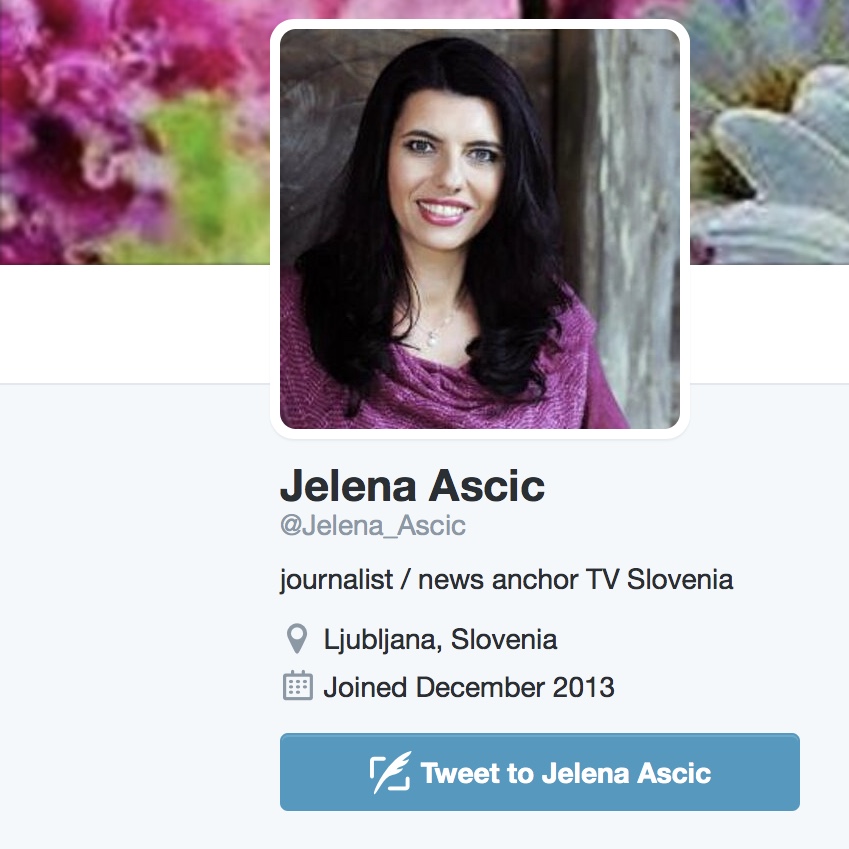Open the @Jelena_Ascic handle link
This screenshot has width=849, height=849.
coord(373,525)
